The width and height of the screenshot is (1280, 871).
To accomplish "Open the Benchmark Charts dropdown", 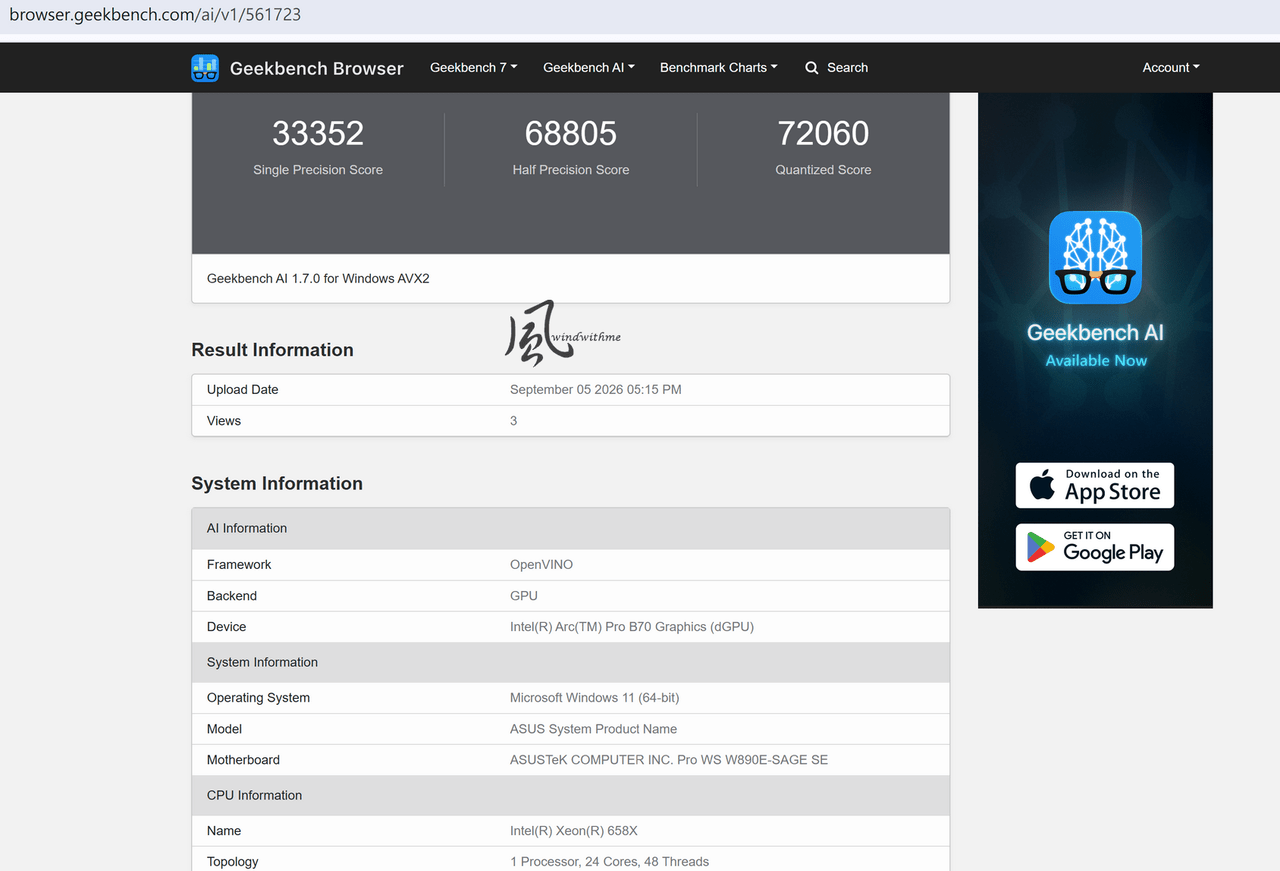I will pos(719,68).
